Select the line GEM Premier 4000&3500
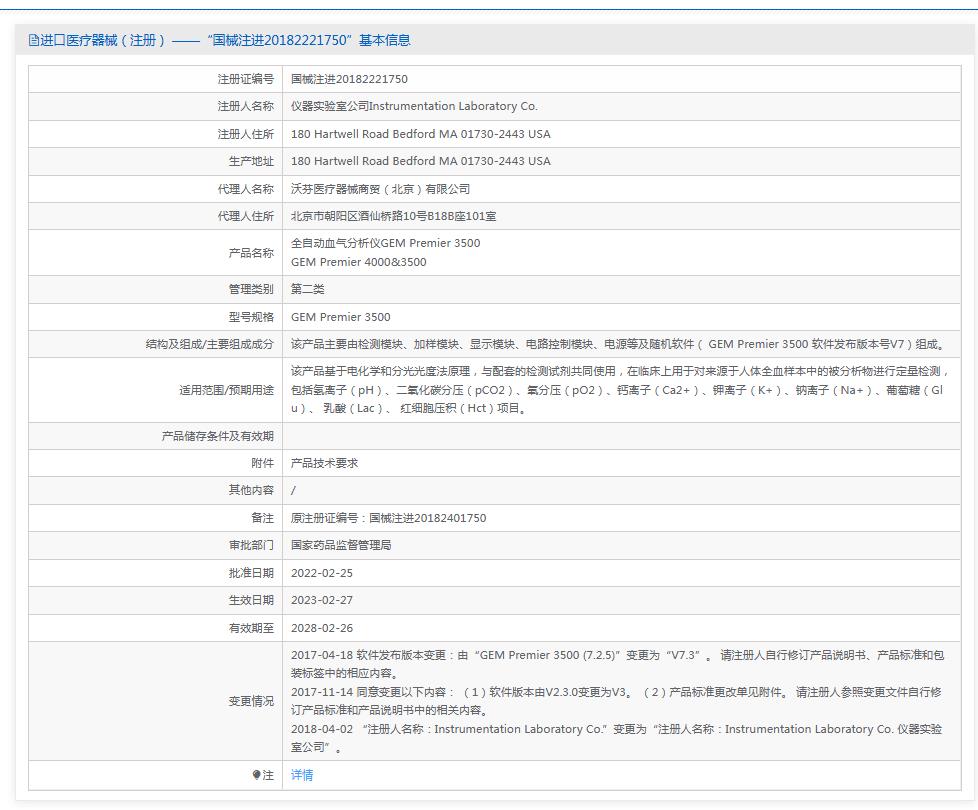 point(359,262)
